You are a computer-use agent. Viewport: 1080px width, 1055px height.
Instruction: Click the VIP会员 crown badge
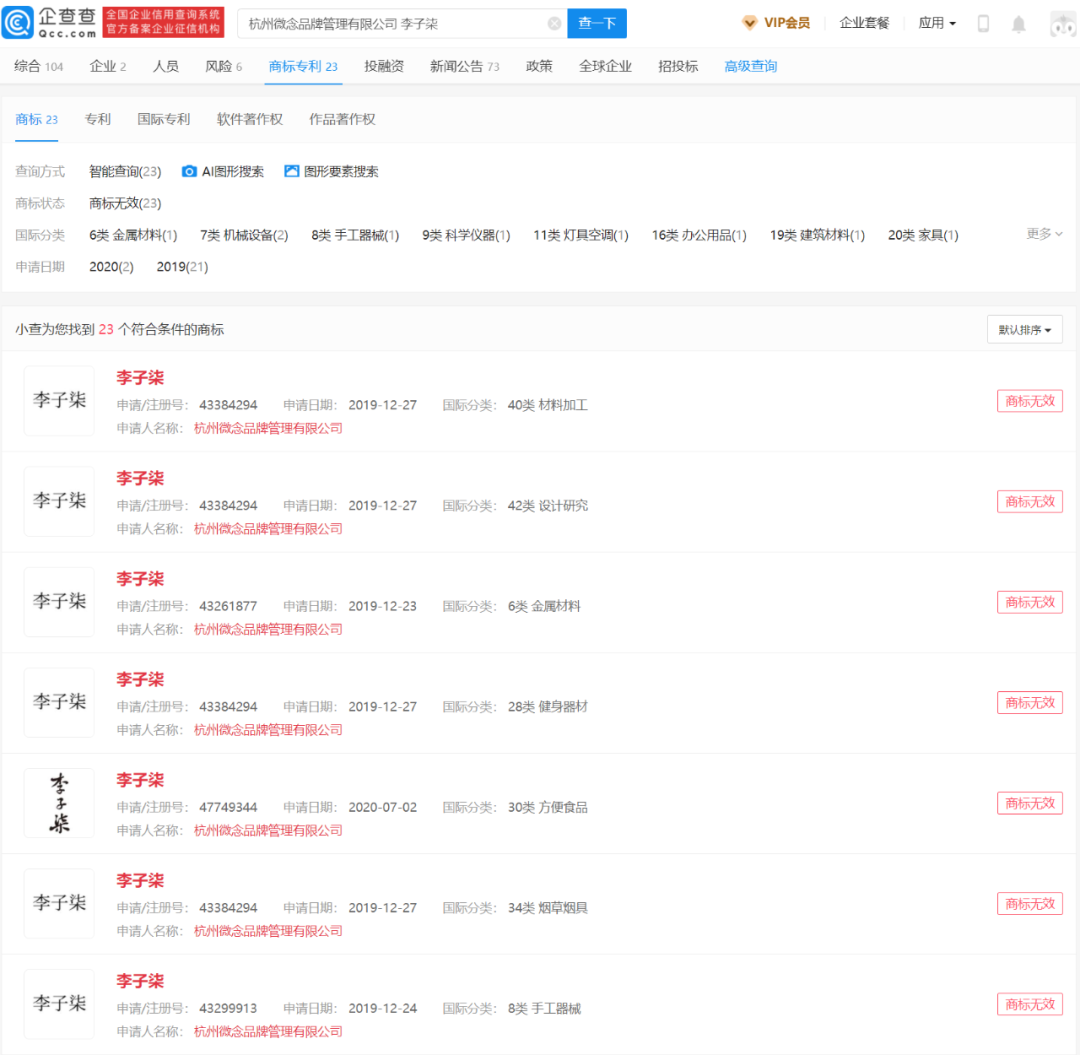tap(776, 22)
